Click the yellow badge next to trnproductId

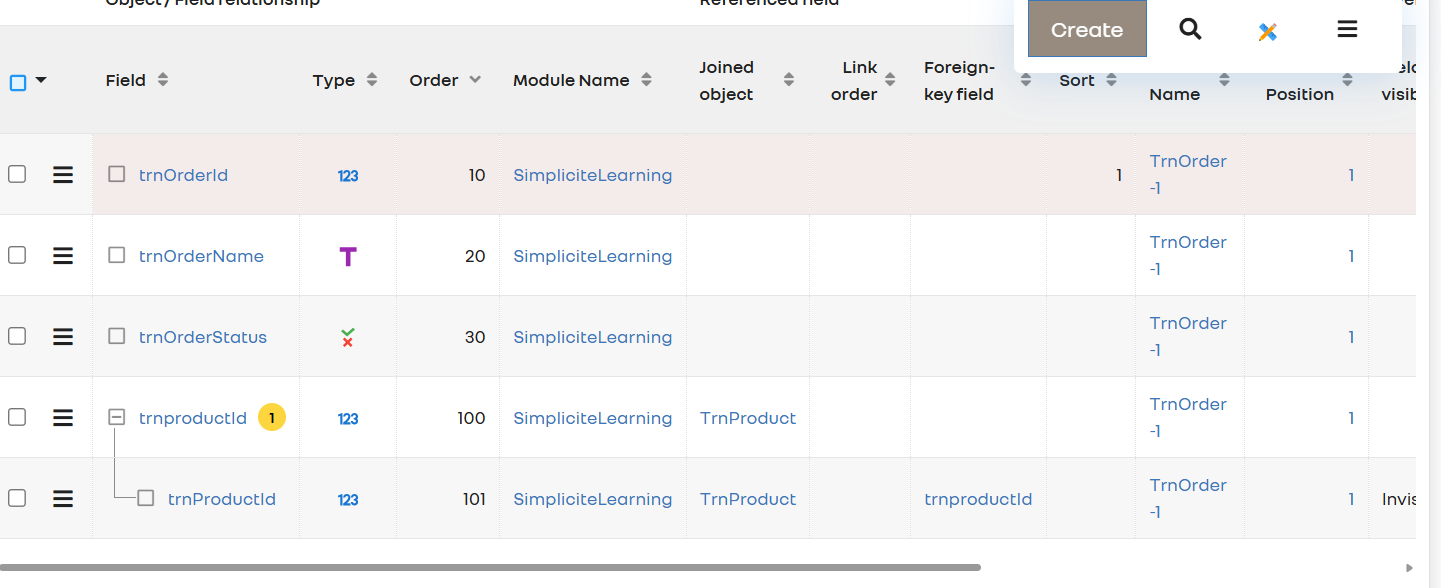pyautogui.click(x=272, y=417)
